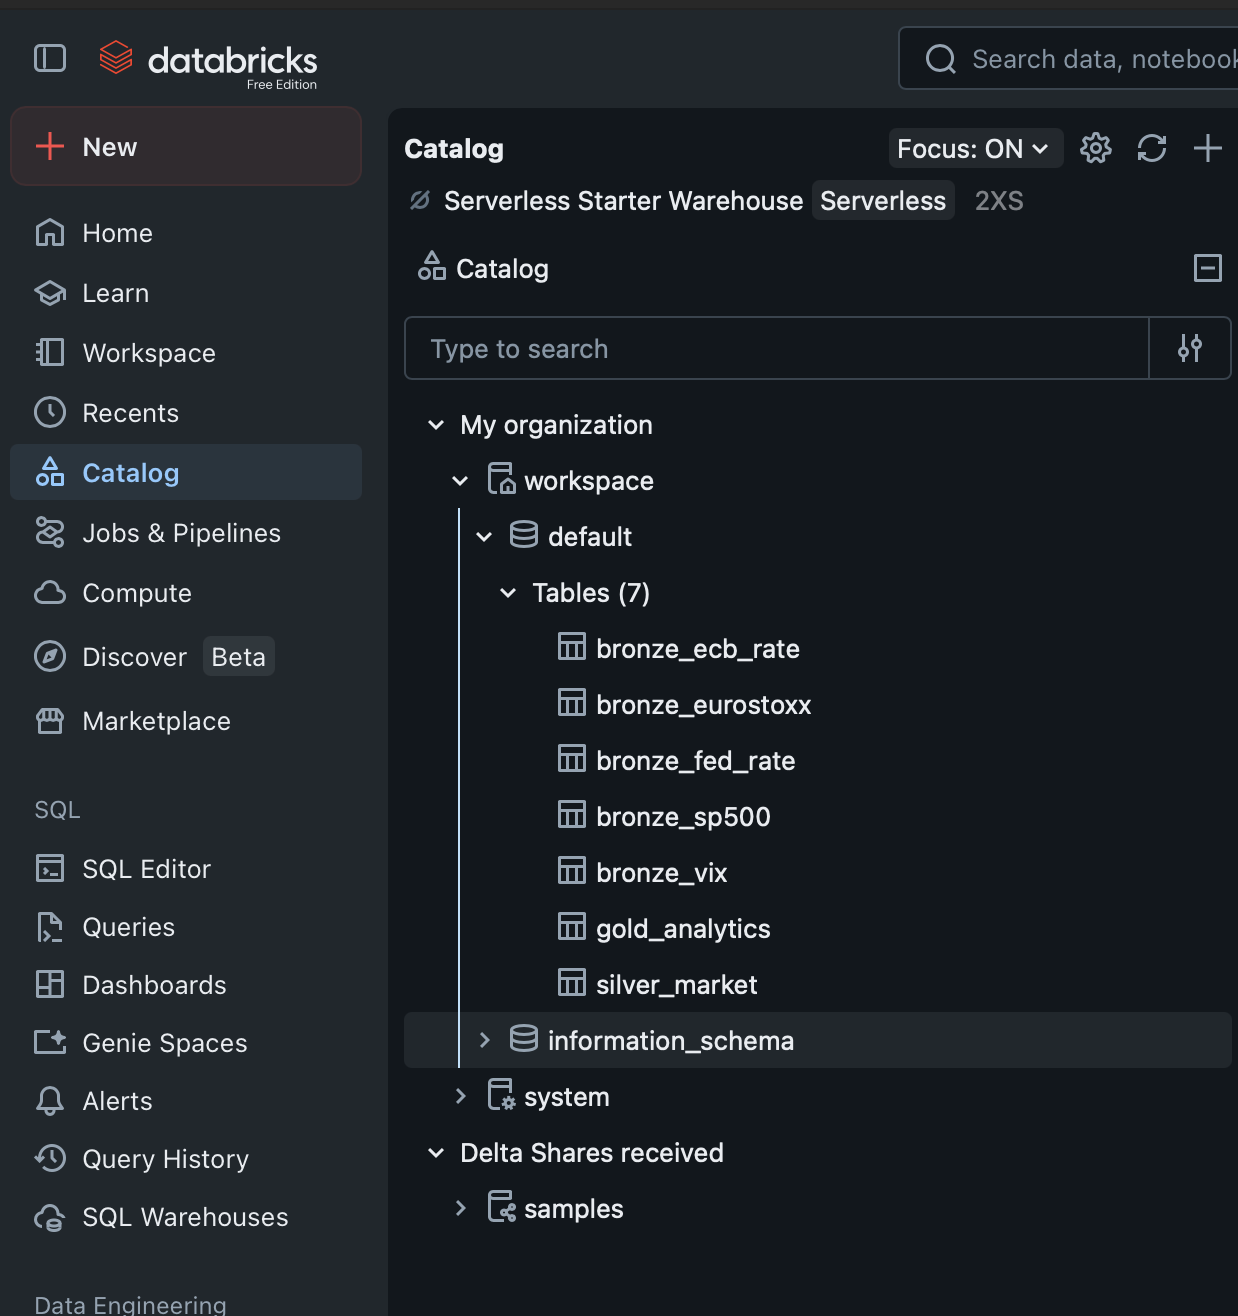Collapse the left sidebar with the panel icon
This screenshot has height=1316, width=1238.
tap(50, 59)
